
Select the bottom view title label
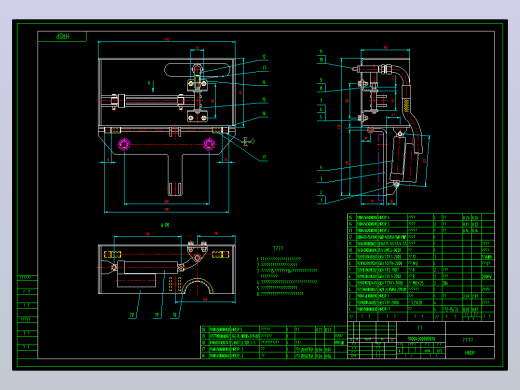[x=165, y=225]
